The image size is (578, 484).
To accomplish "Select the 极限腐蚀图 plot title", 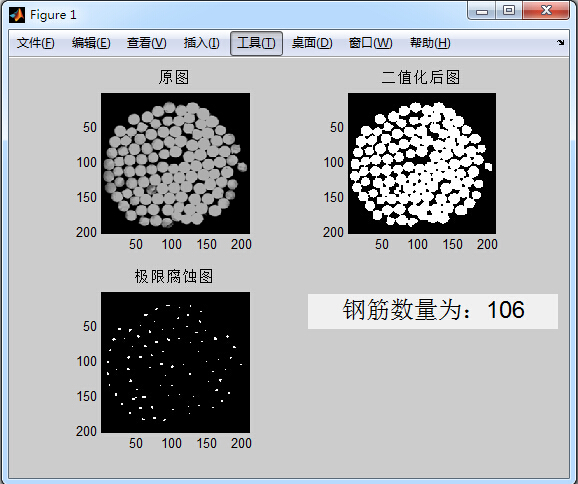I will [174, 276].
